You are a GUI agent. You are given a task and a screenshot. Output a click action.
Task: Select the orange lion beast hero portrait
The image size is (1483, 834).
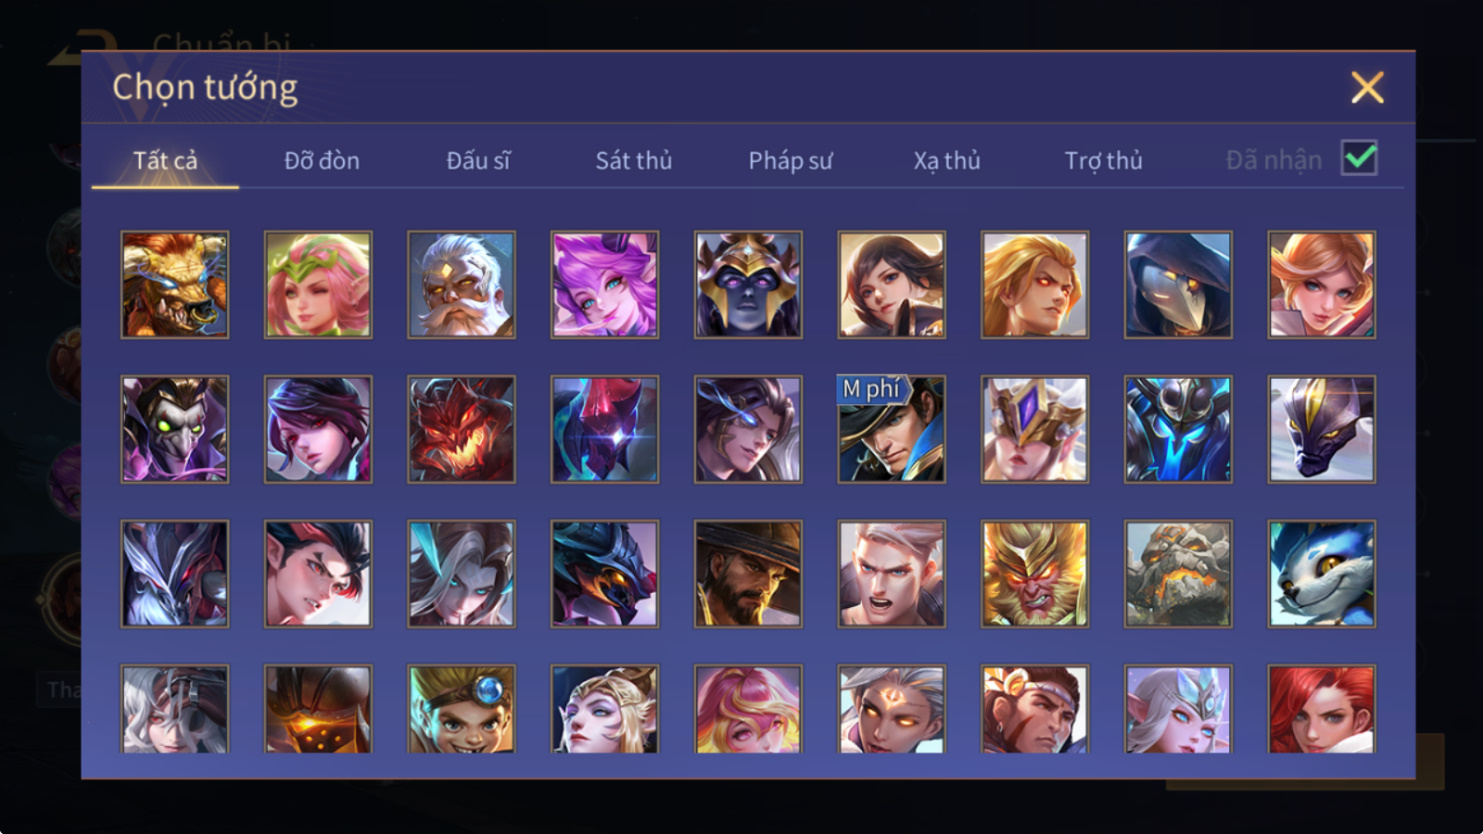175,285
